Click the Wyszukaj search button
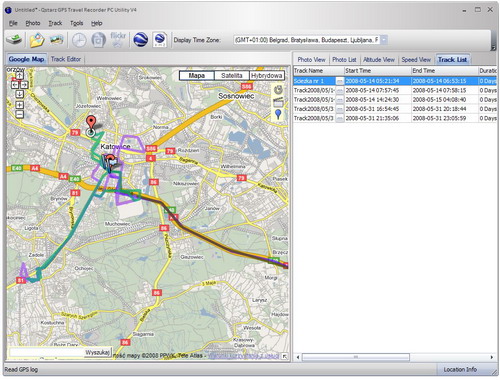The height and width of the screenshot is (380, 500). [x=97, y=353]
